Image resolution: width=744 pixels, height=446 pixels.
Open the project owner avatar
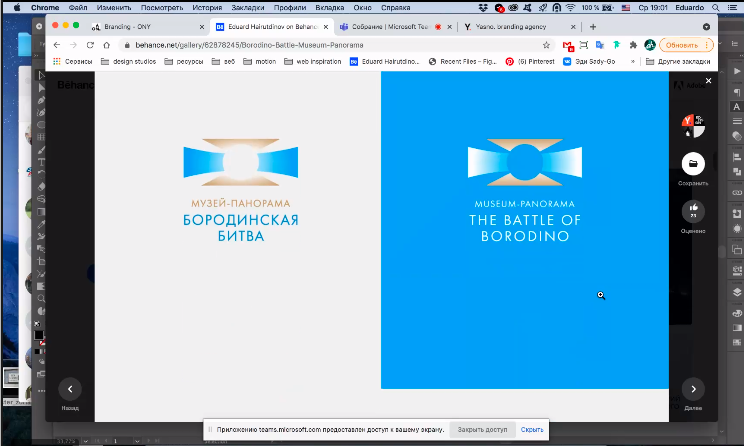tap(693, 126)
